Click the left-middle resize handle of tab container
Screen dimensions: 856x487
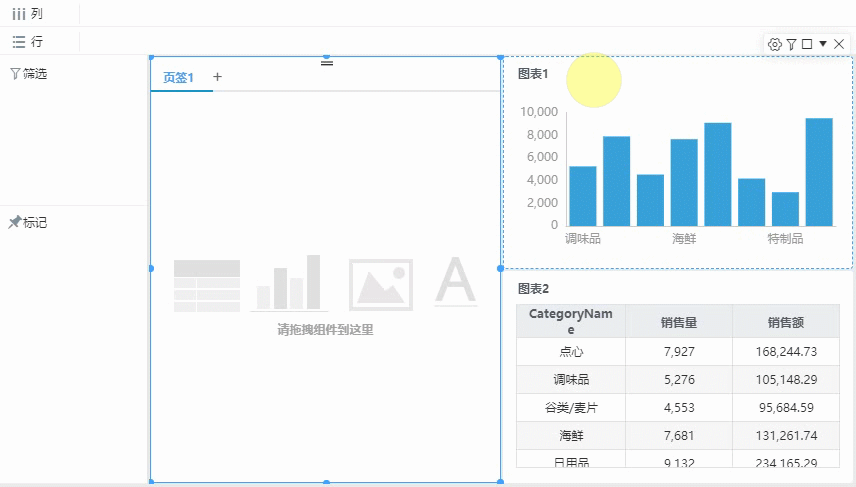click(151, 269)
